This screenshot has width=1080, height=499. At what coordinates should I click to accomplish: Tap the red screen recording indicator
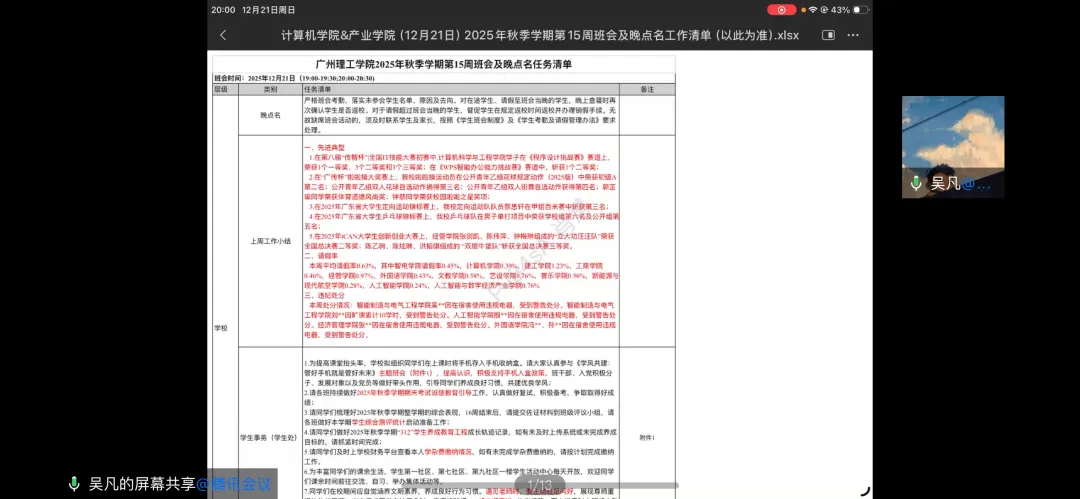click(781, 9)
